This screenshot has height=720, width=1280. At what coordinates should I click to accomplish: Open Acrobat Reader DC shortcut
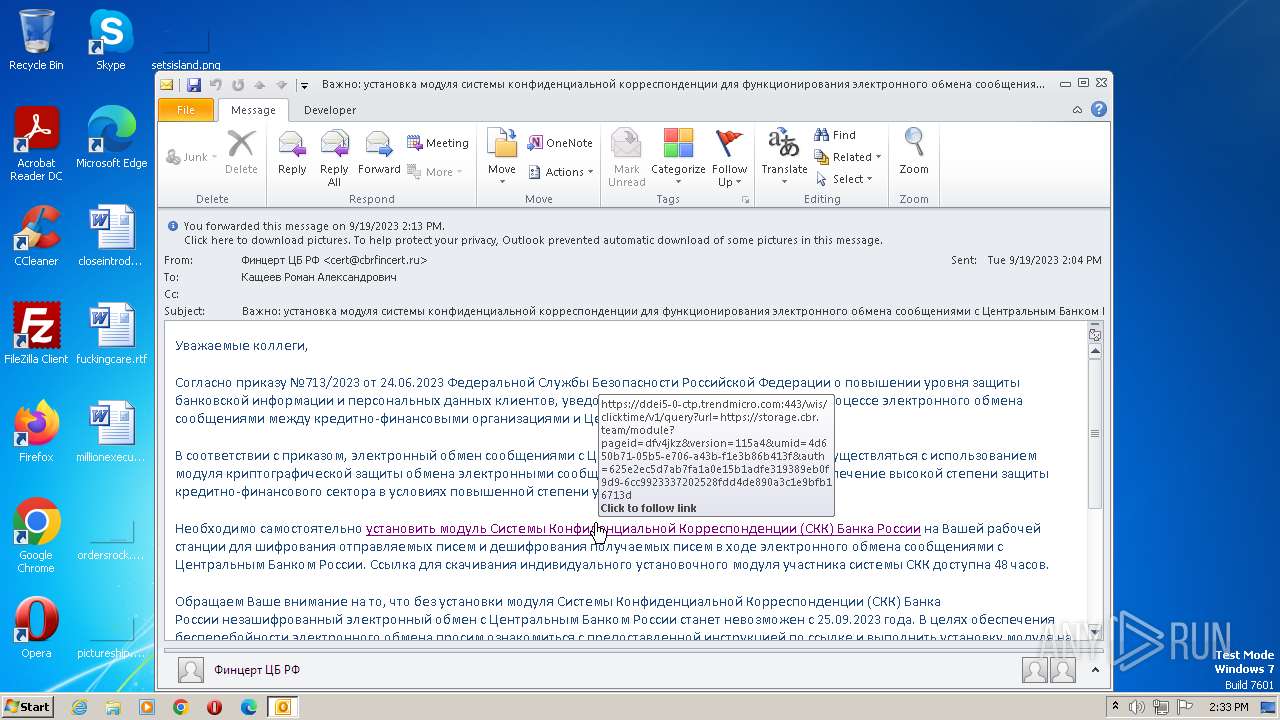point(36,144)
